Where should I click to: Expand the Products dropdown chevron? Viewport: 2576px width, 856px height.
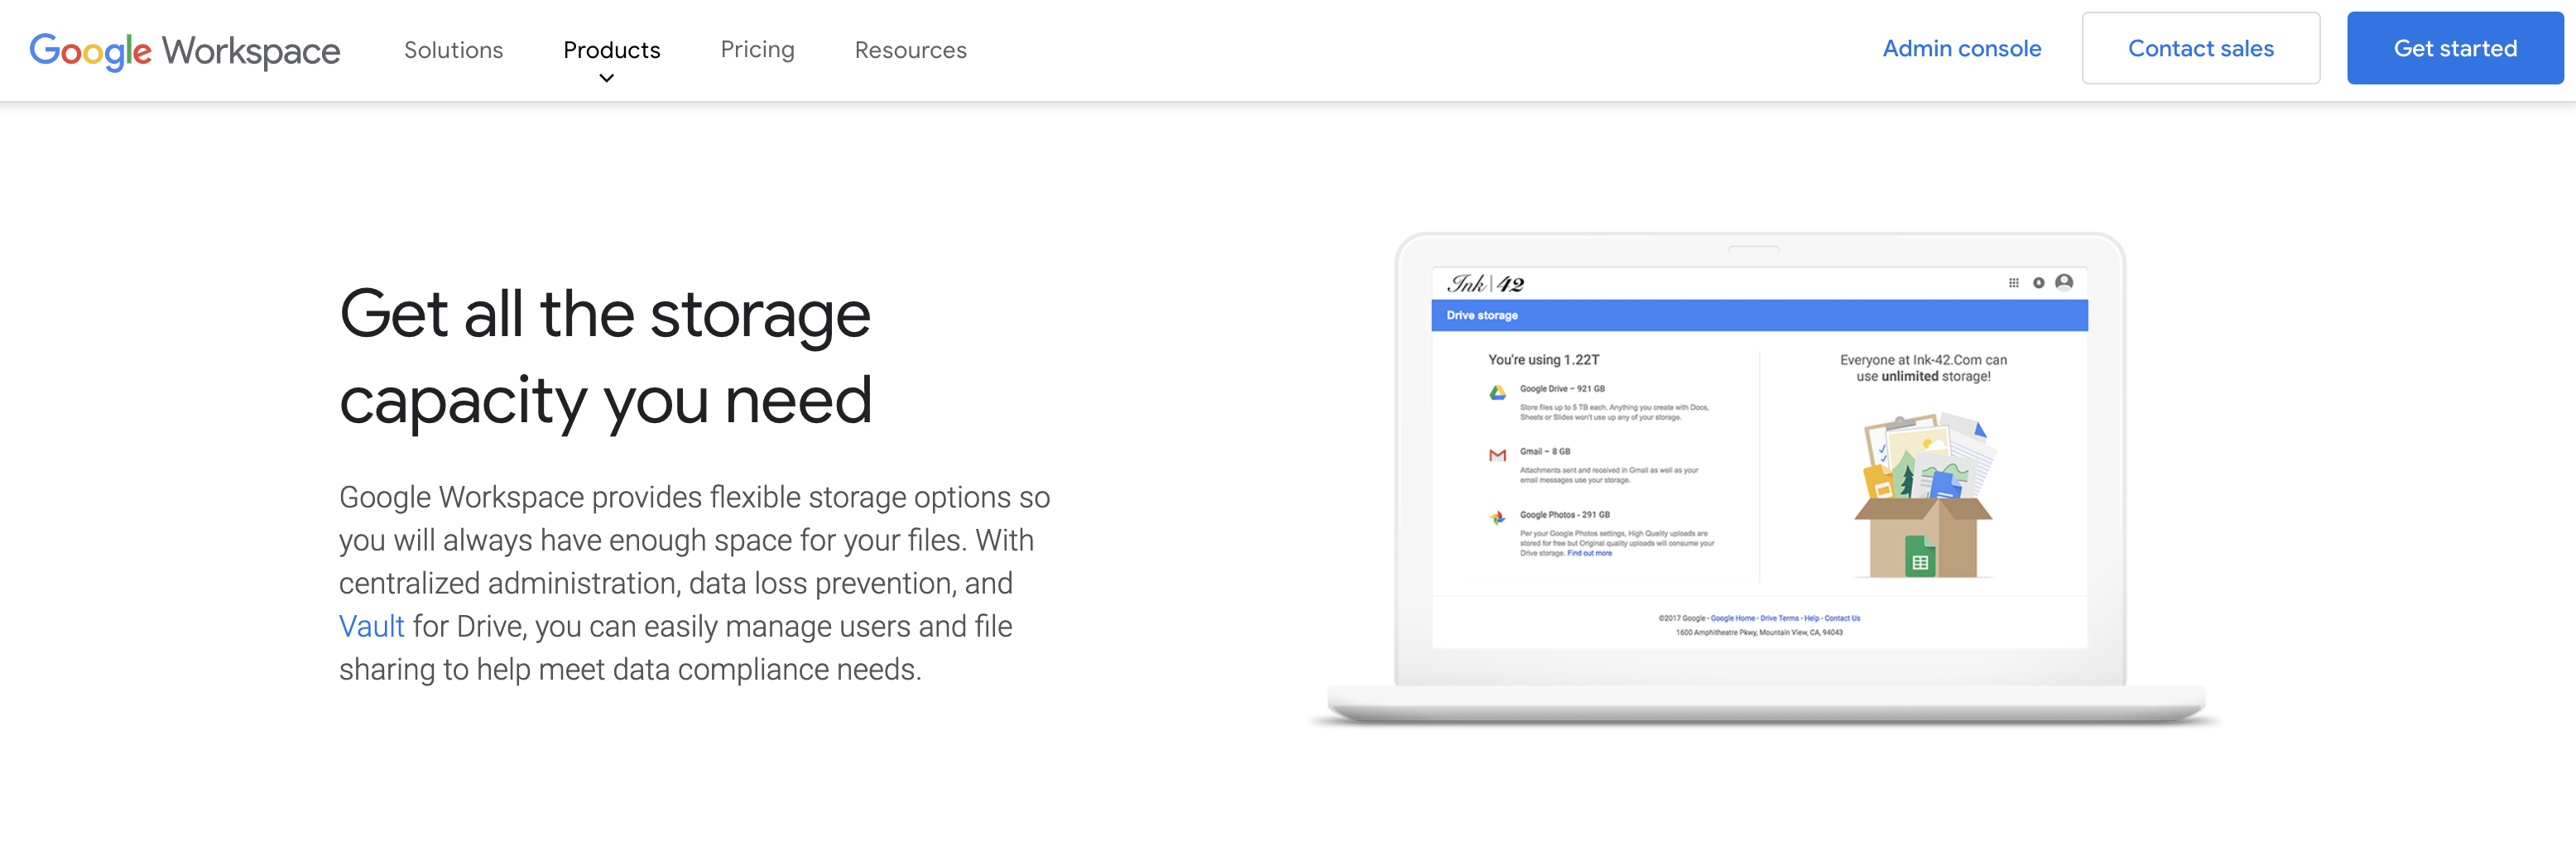606,78
